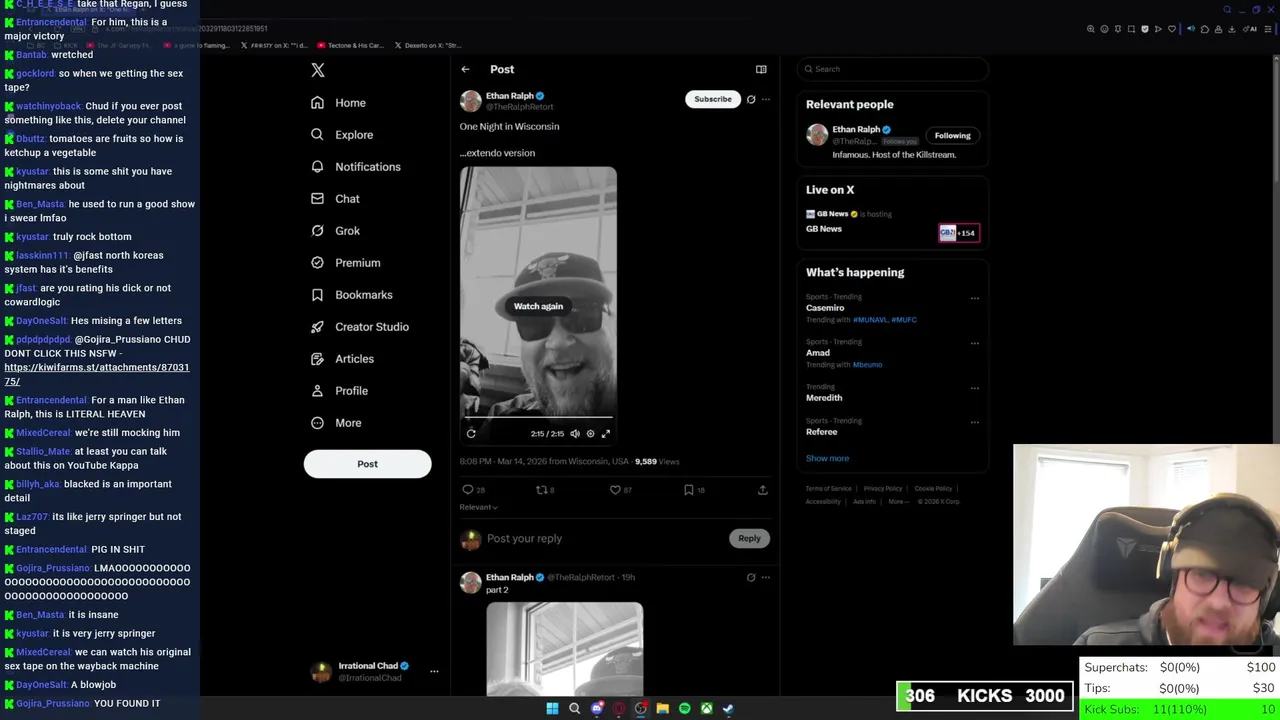Open the part 2 video thumbnail
Screen dimensions: 1280x720
[565, 648]
